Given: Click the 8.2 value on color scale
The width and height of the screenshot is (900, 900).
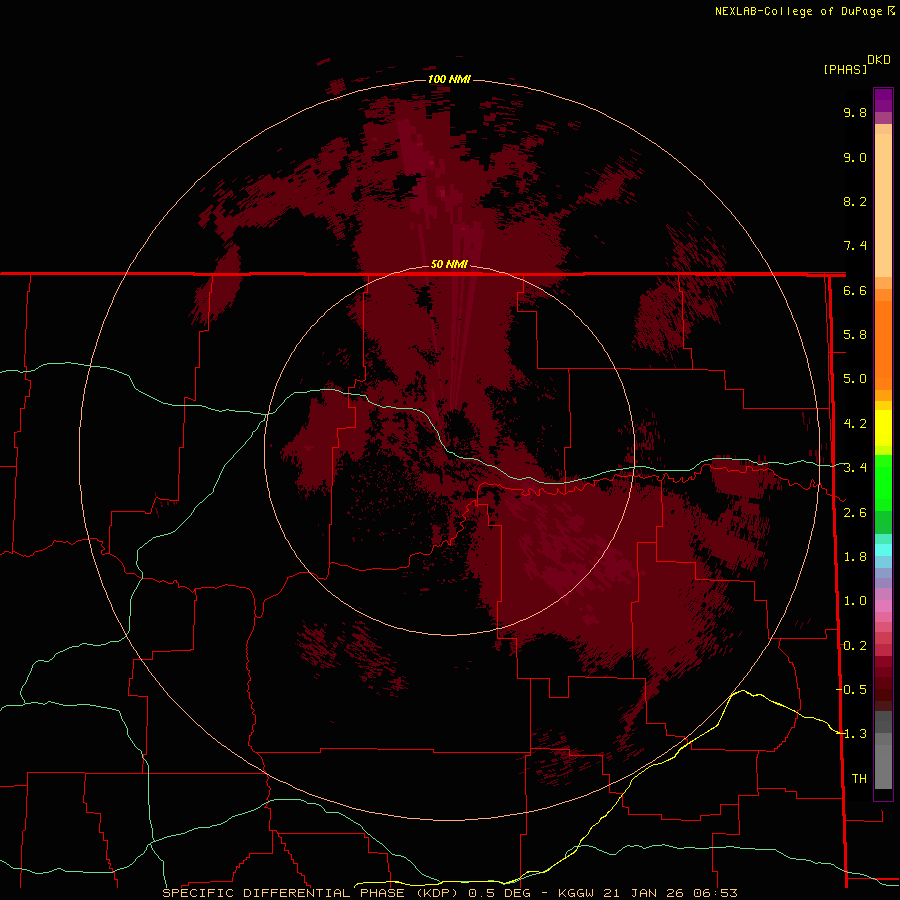Looking at the screenshot, I should coord(855,201).
